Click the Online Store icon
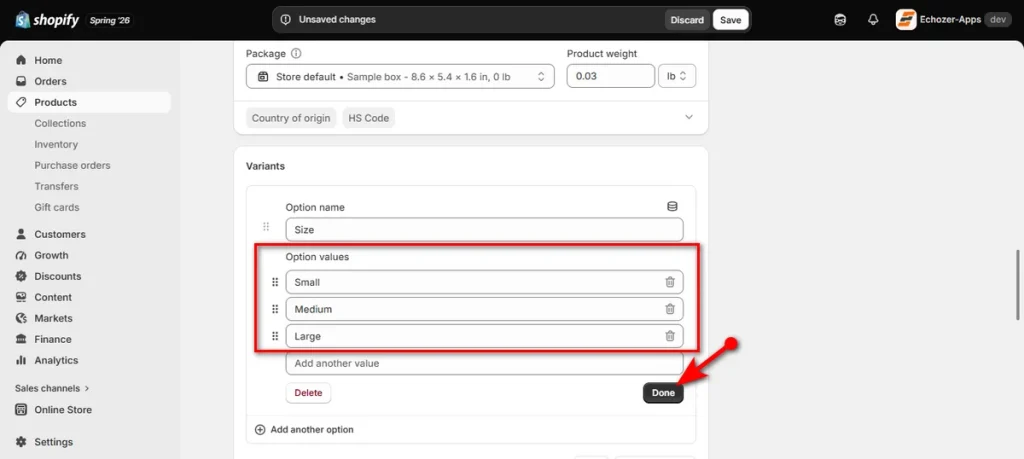1024x459 pixels. tap(21, 409)
